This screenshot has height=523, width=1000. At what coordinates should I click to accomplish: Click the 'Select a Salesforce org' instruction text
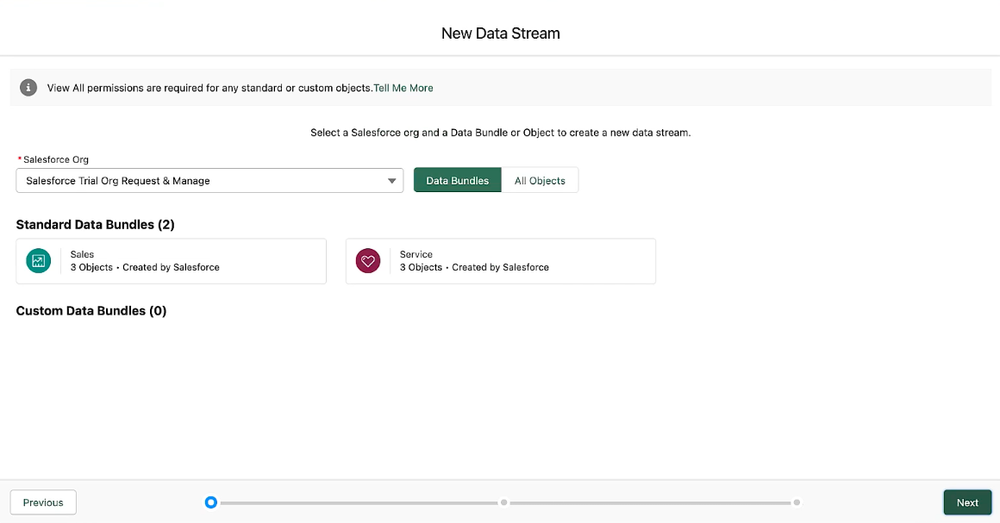pos(501,133)
